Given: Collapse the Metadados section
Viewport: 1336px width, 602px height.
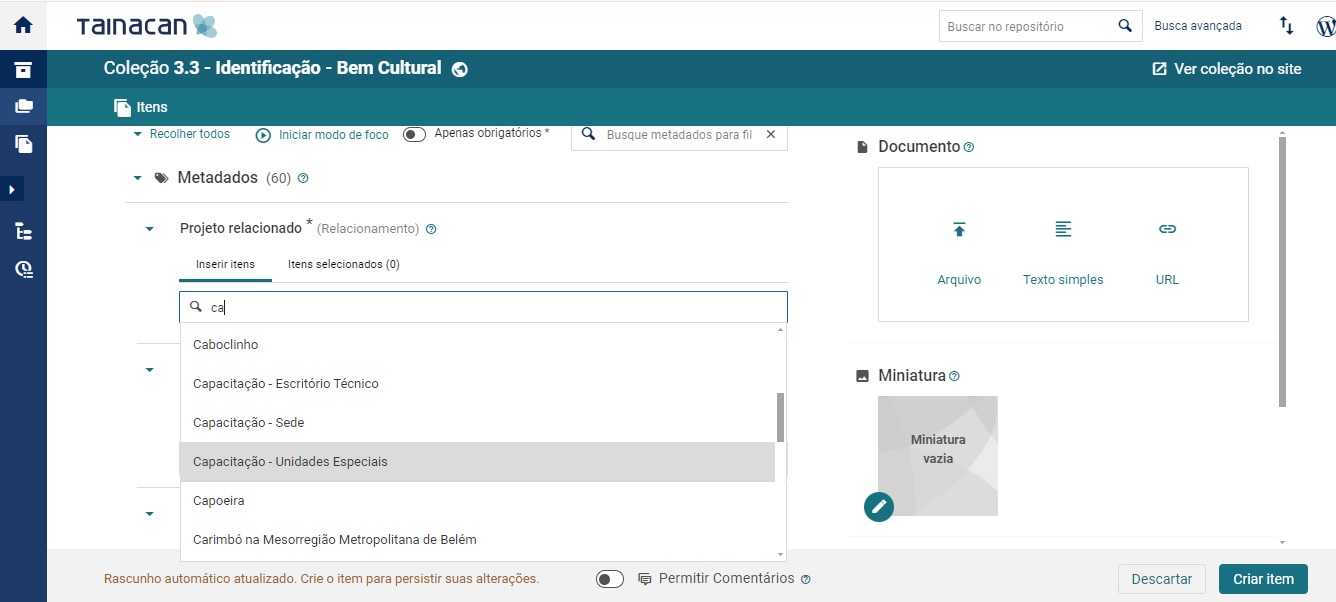Looking at the screenshot, I should pyautogui.click(x=138, y=178).
